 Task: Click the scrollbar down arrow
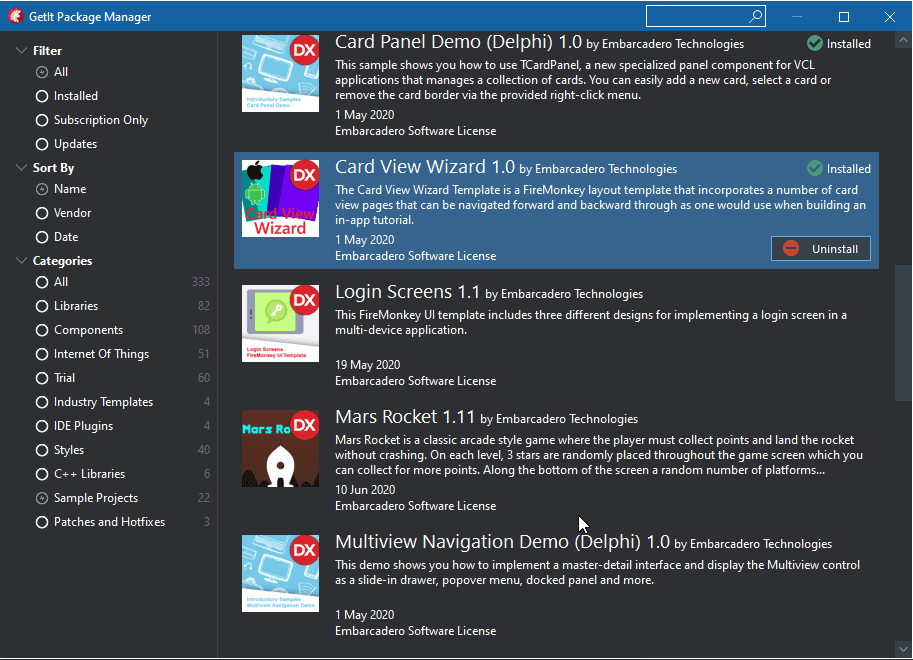pyautogui.click(x=903, y=649)
